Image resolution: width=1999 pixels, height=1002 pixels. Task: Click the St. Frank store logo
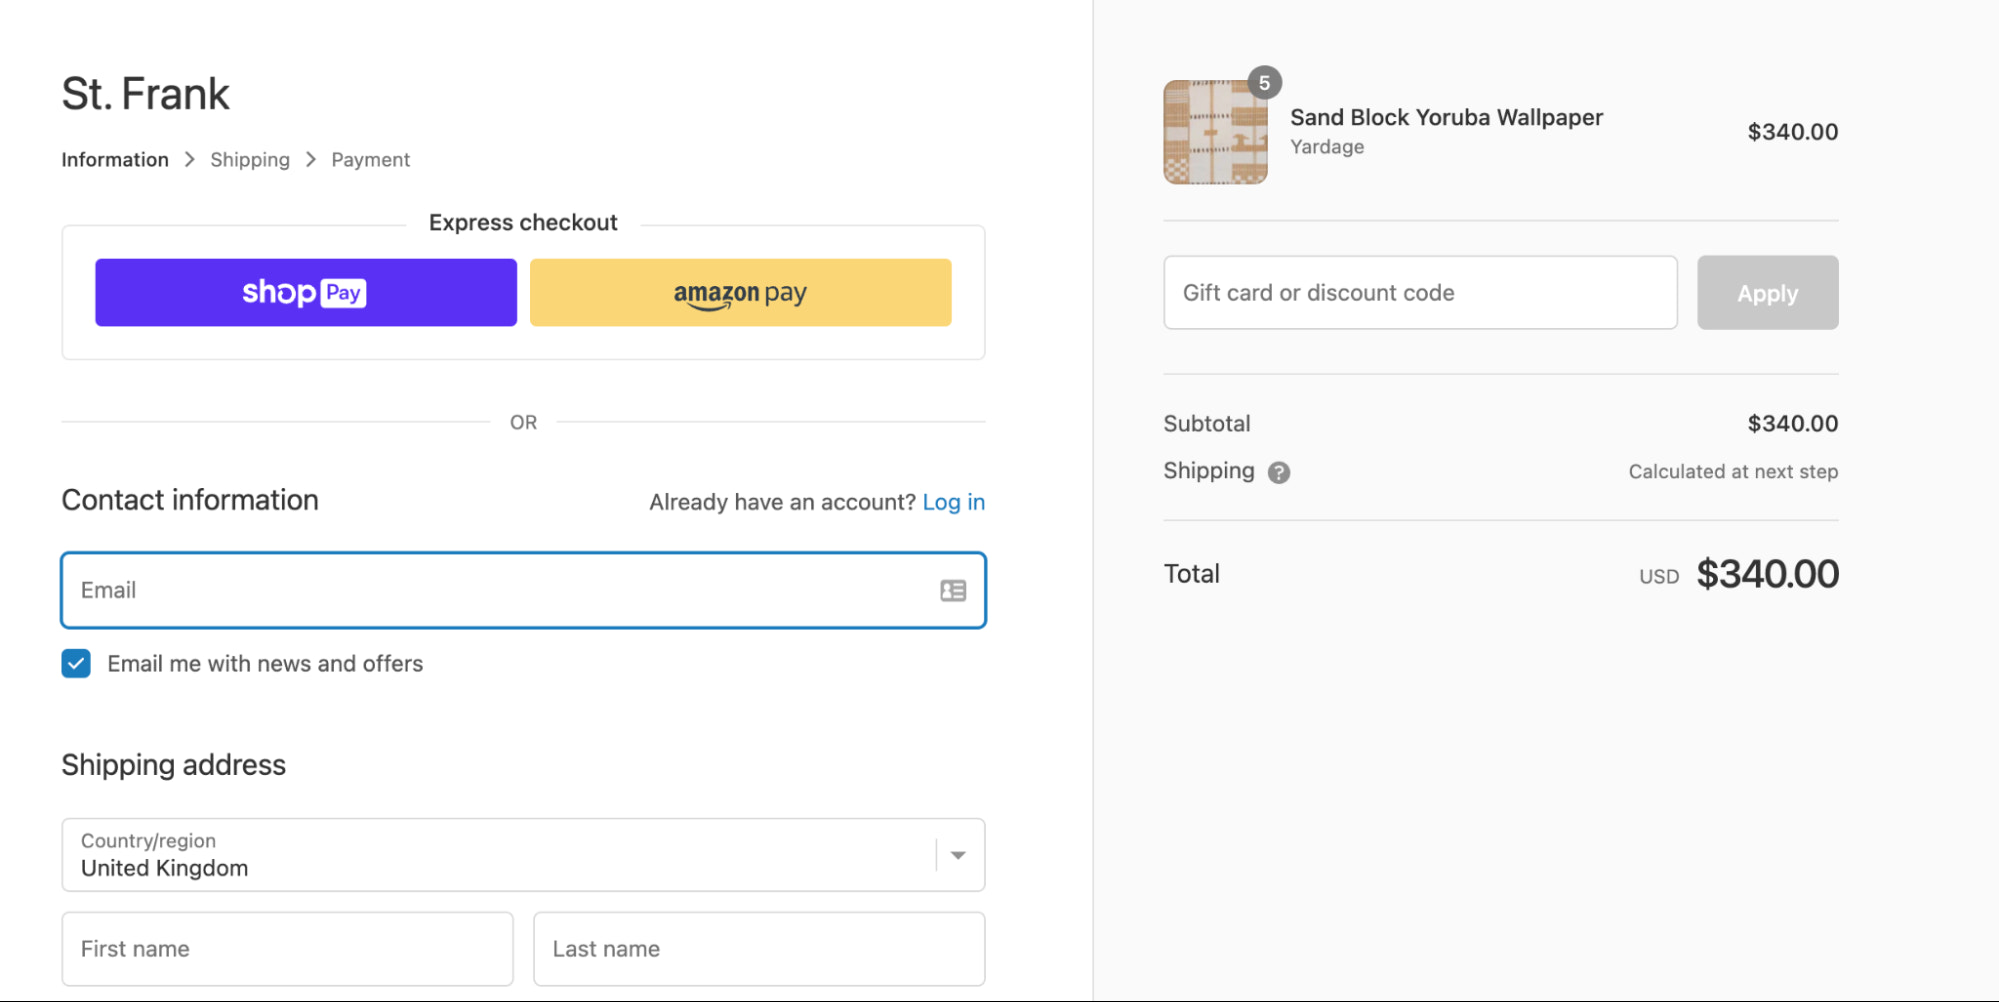click(145, 93)
